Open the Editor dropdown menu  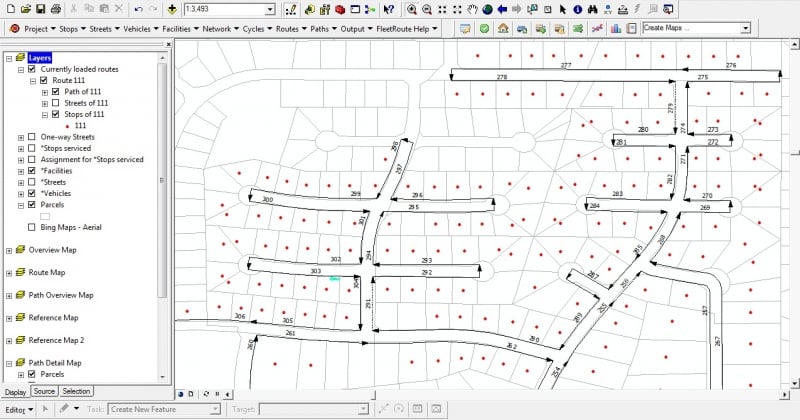19,409
